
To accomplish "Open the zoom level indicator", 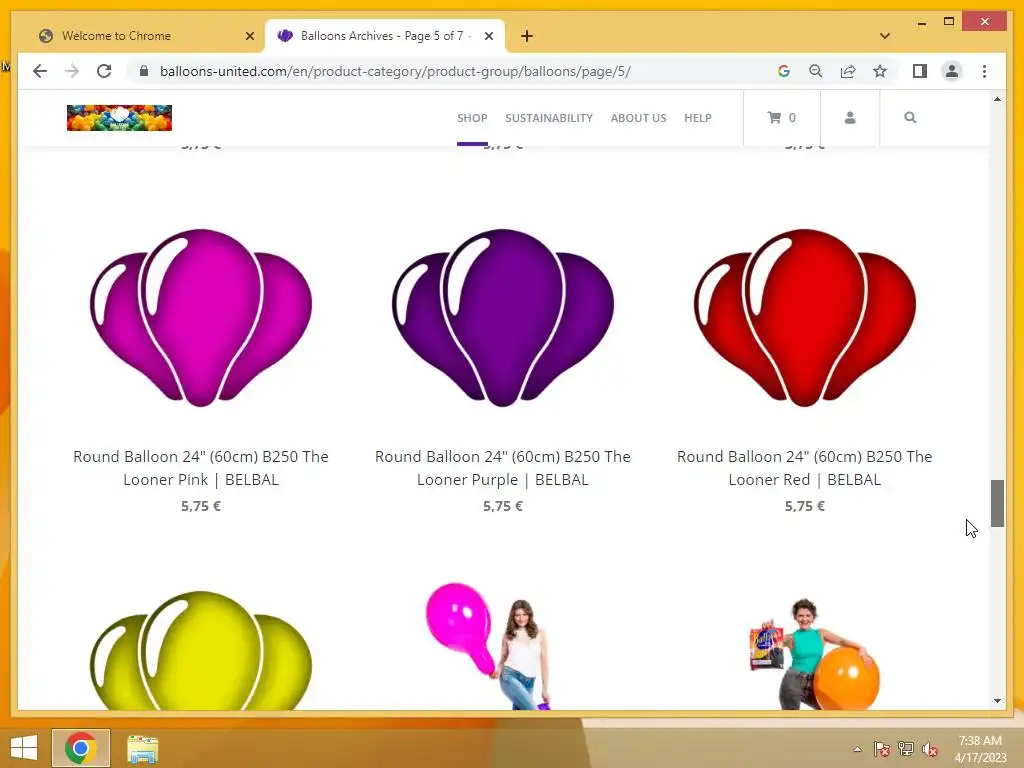I will [x=816, y=71].
